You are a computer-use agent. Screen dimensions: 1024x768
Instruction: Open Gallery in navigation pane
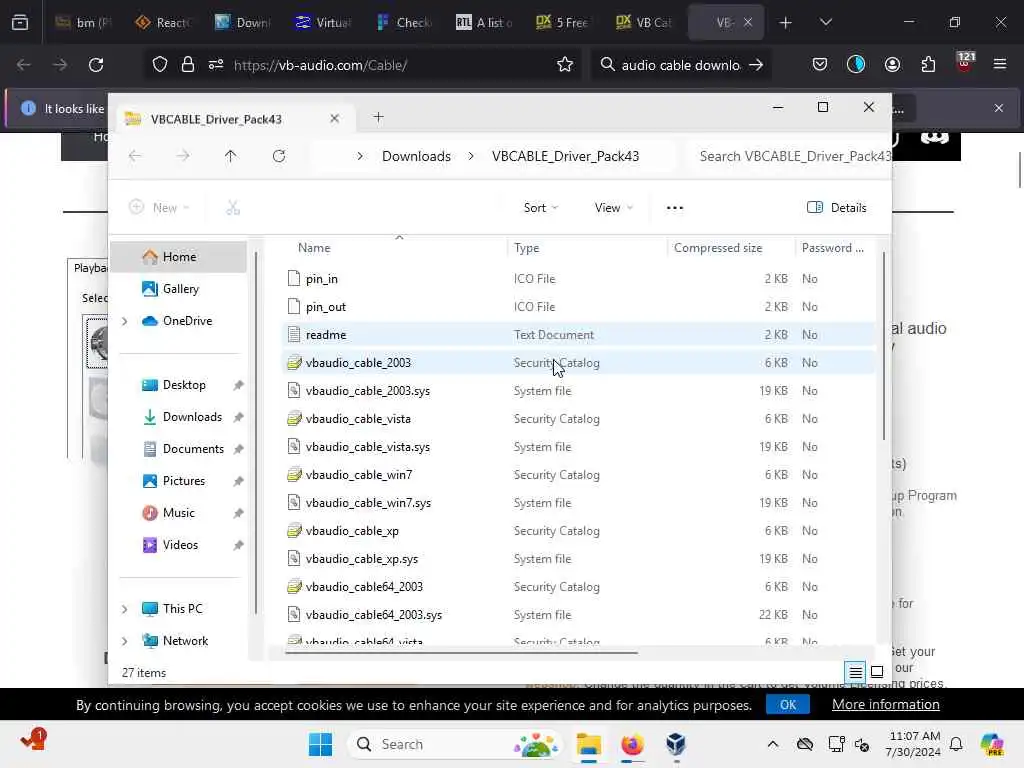pos(179,289)
